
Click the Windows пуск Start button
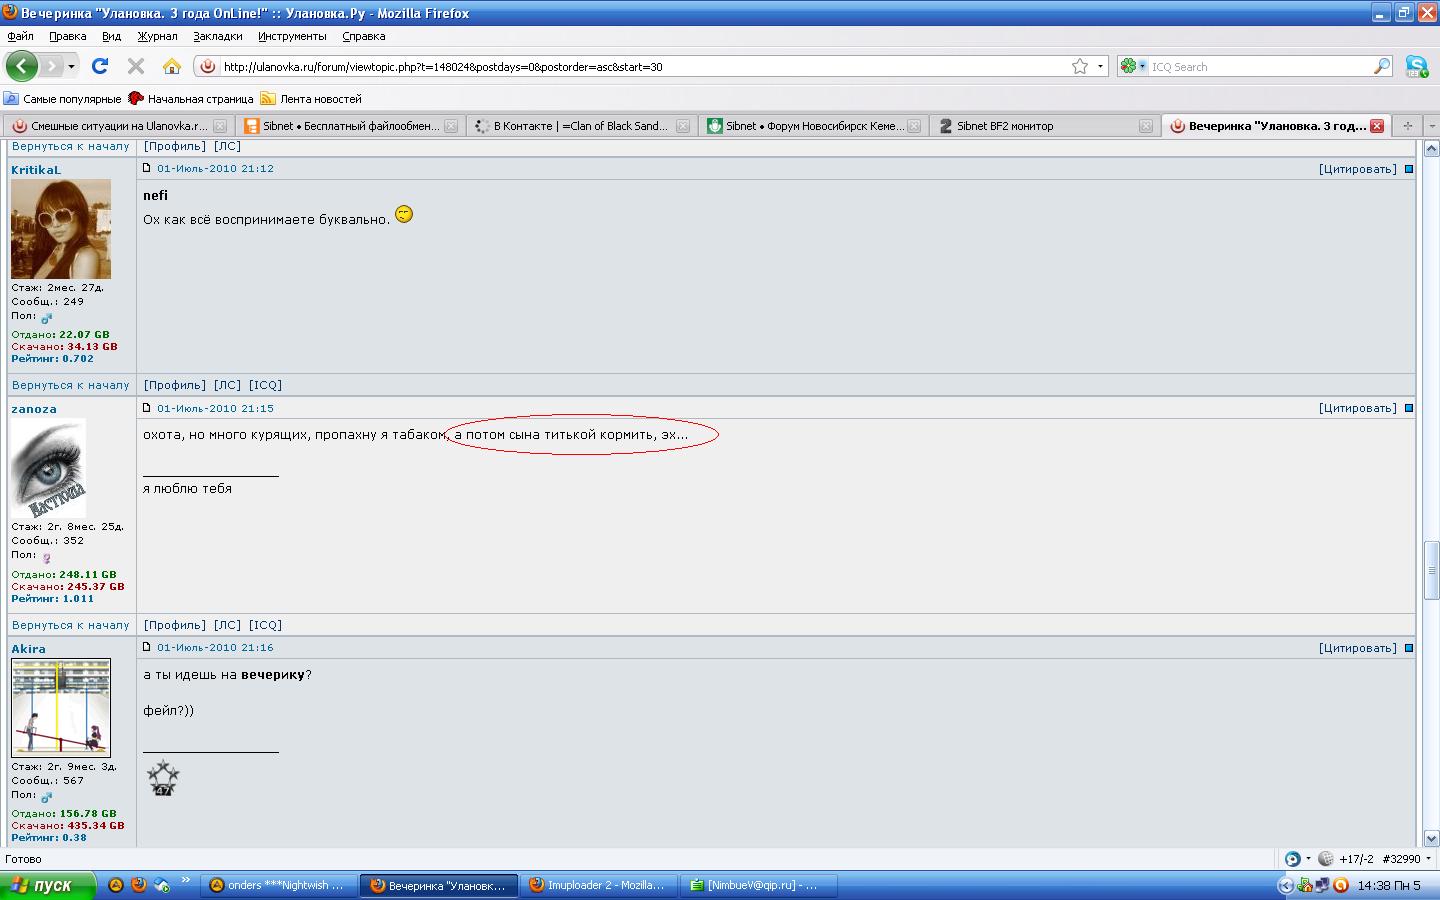(x=48, y=885)
